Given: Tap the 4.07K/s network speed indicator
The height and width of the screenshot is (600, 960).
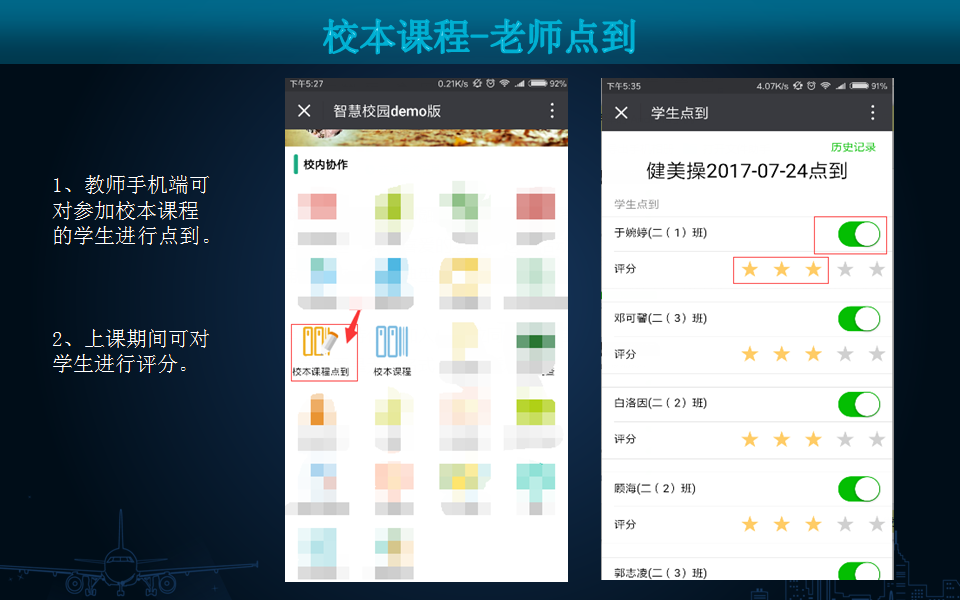Looking at the screenshot, I should [x=773, y=86].
